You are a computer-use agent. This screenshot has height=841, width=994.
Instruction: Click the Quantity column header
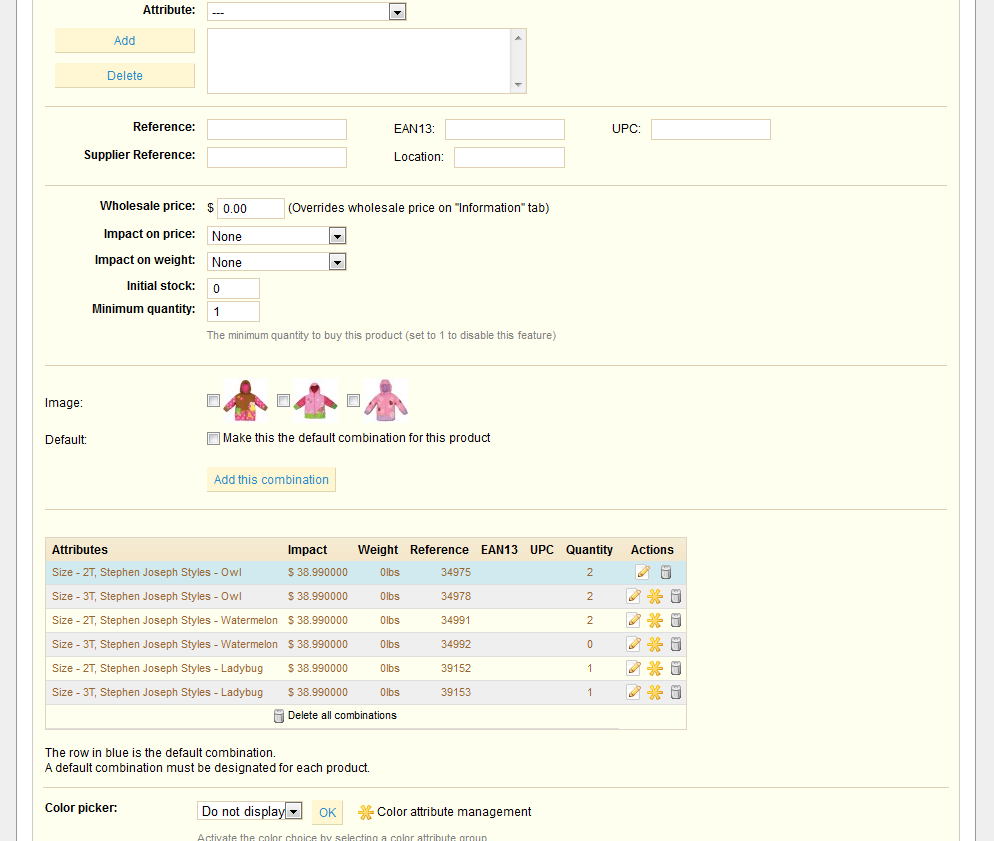pos(590,549)
